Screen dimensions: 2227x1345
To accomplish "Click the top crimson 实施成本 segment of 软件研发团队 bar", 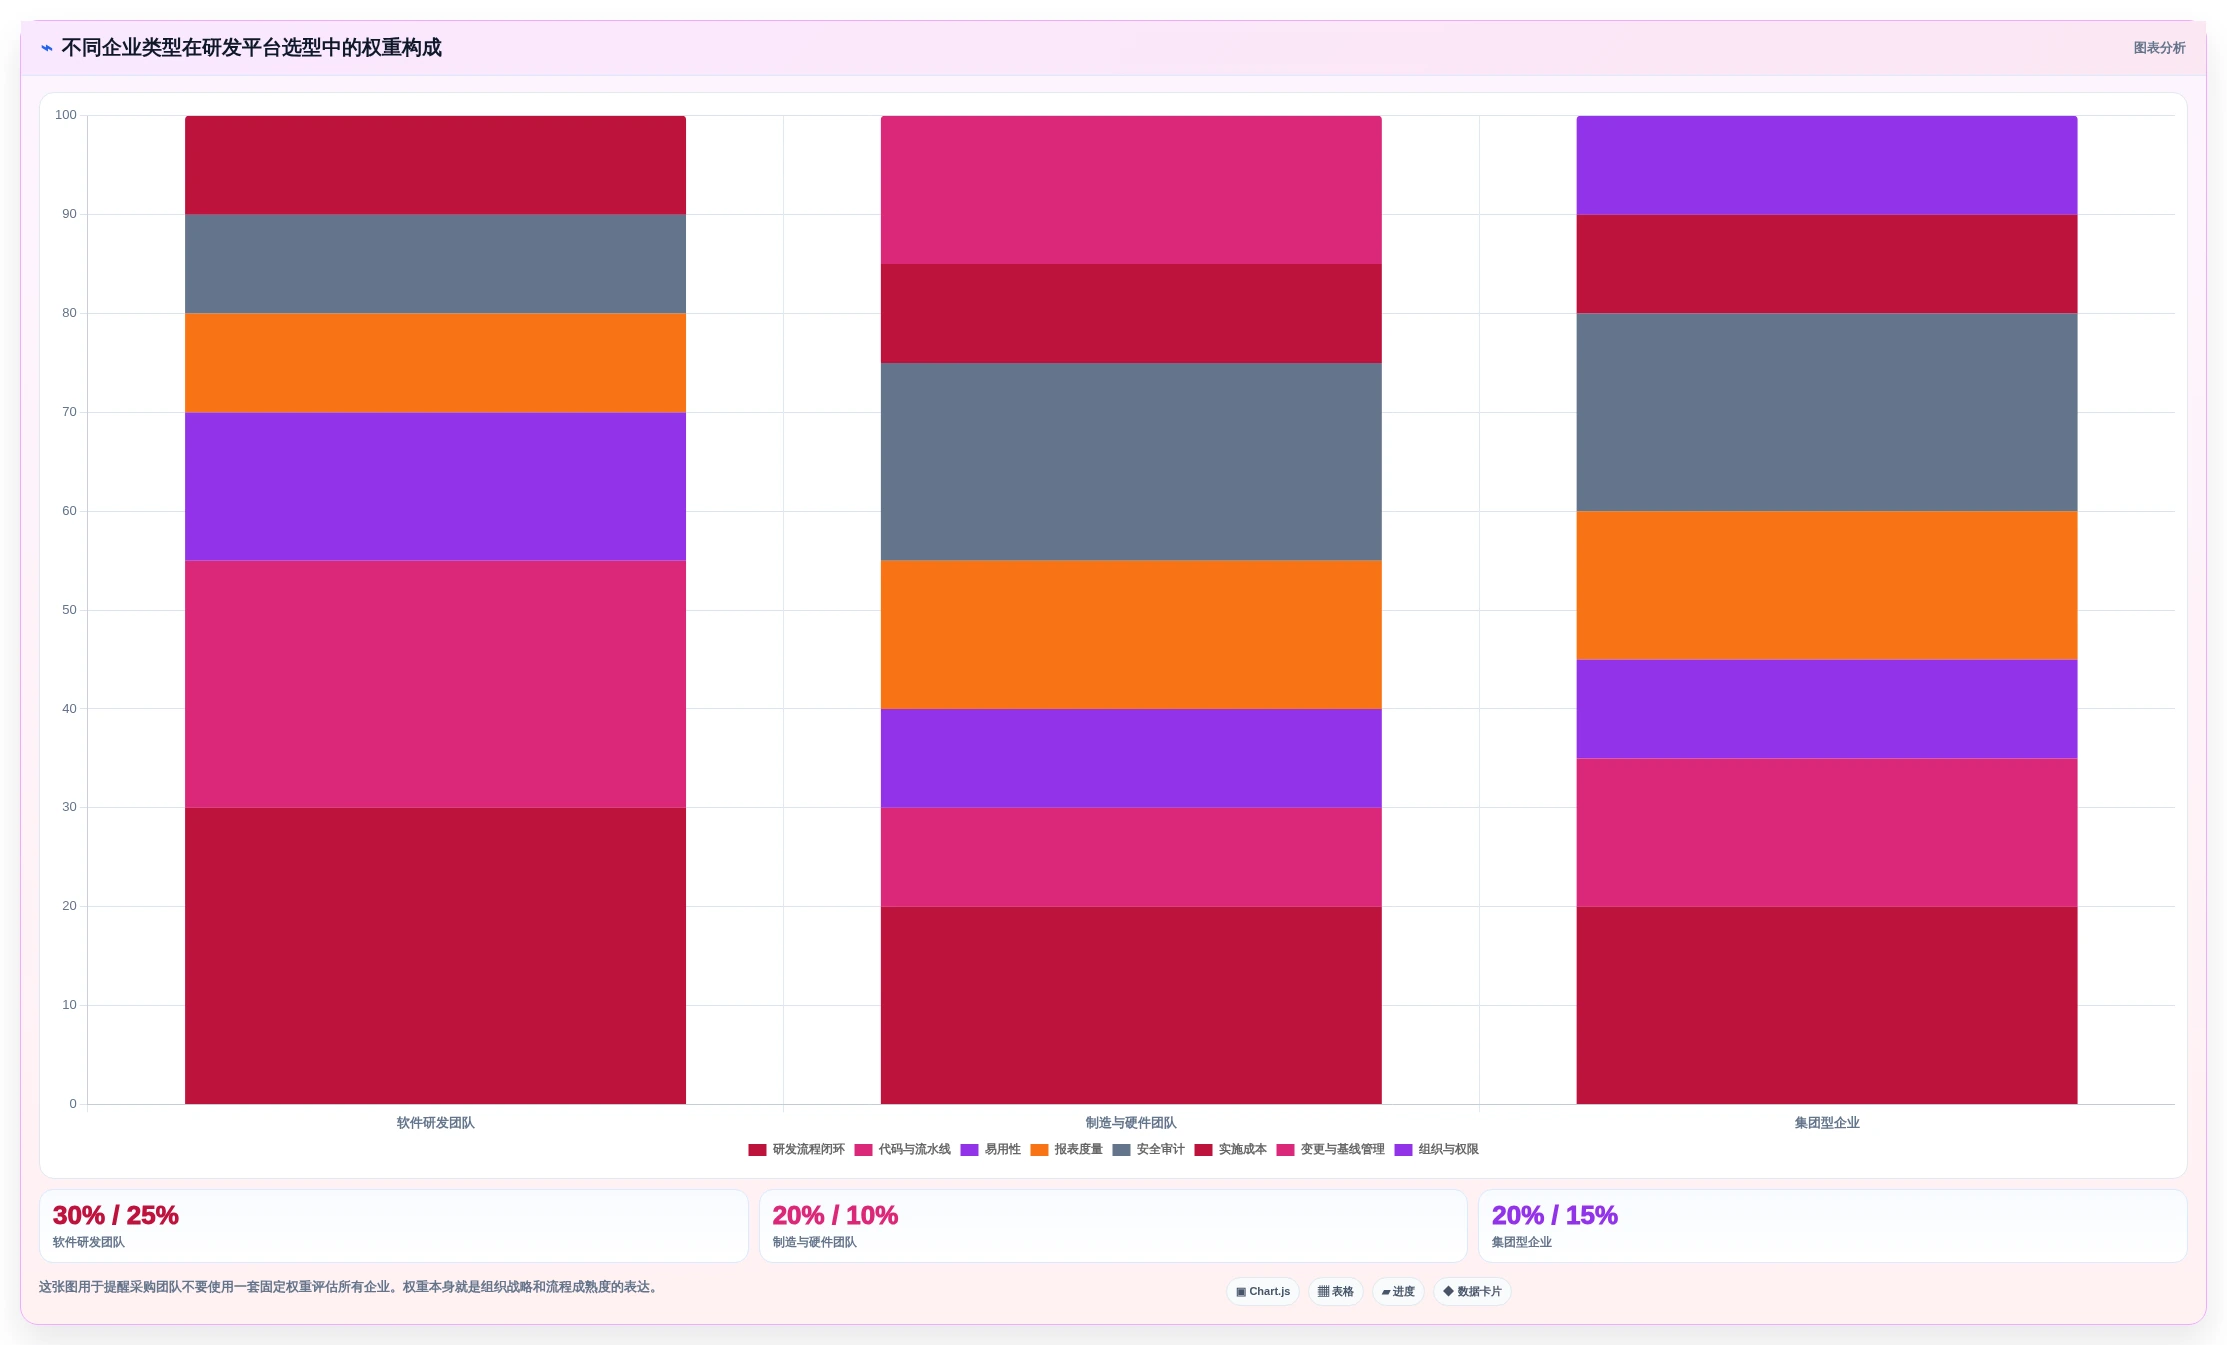I will pos(435,165).
